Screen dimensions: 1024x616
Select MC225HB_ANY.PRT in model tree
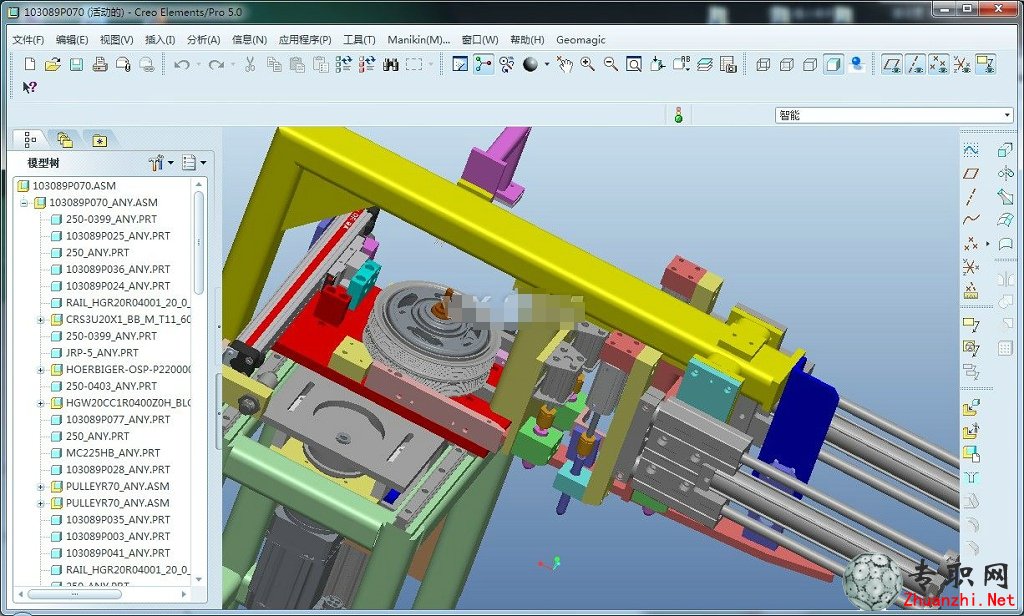(113, 453)
